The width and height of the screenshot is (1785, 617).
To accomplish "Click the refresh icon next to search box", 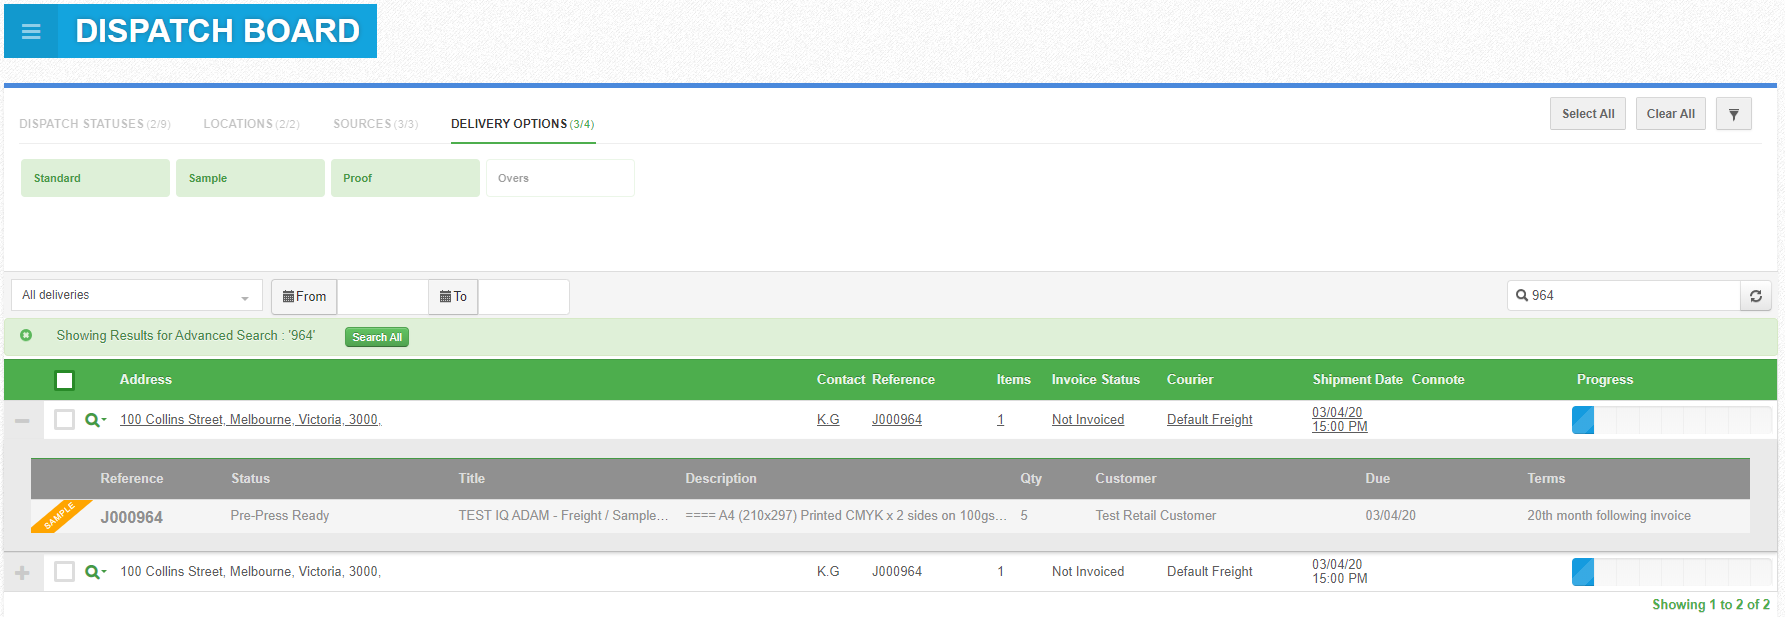I will pos(1756,296).
